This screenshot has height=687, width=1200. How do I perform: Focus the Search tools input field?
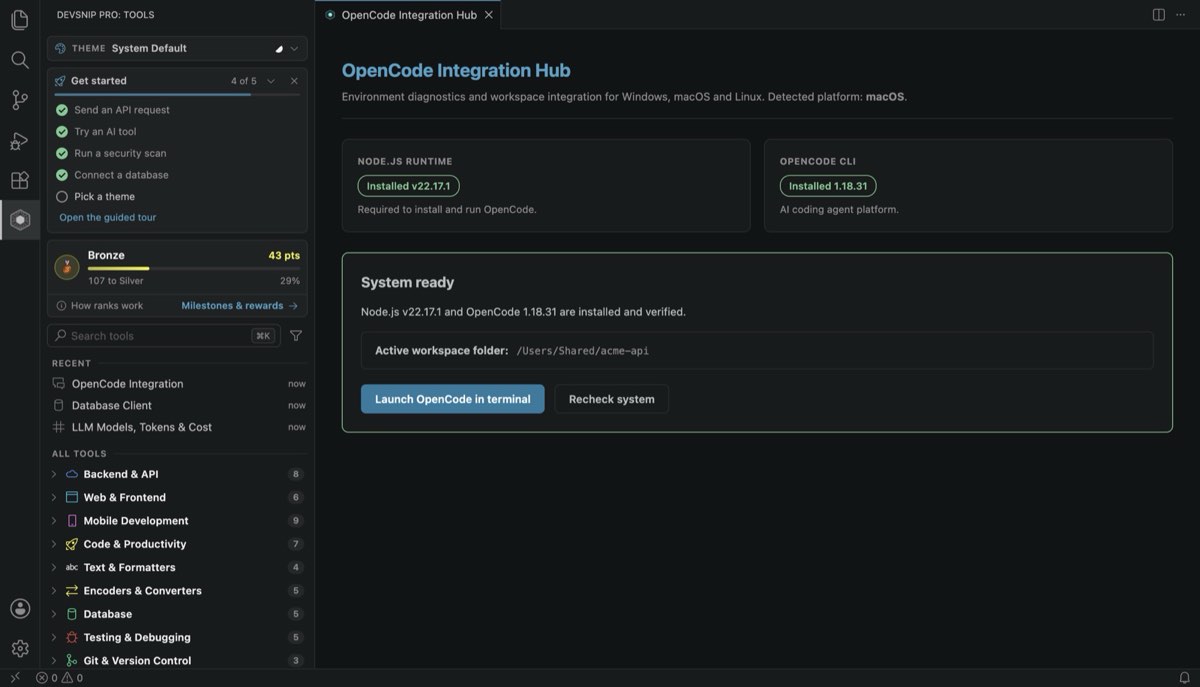[164, 336]
